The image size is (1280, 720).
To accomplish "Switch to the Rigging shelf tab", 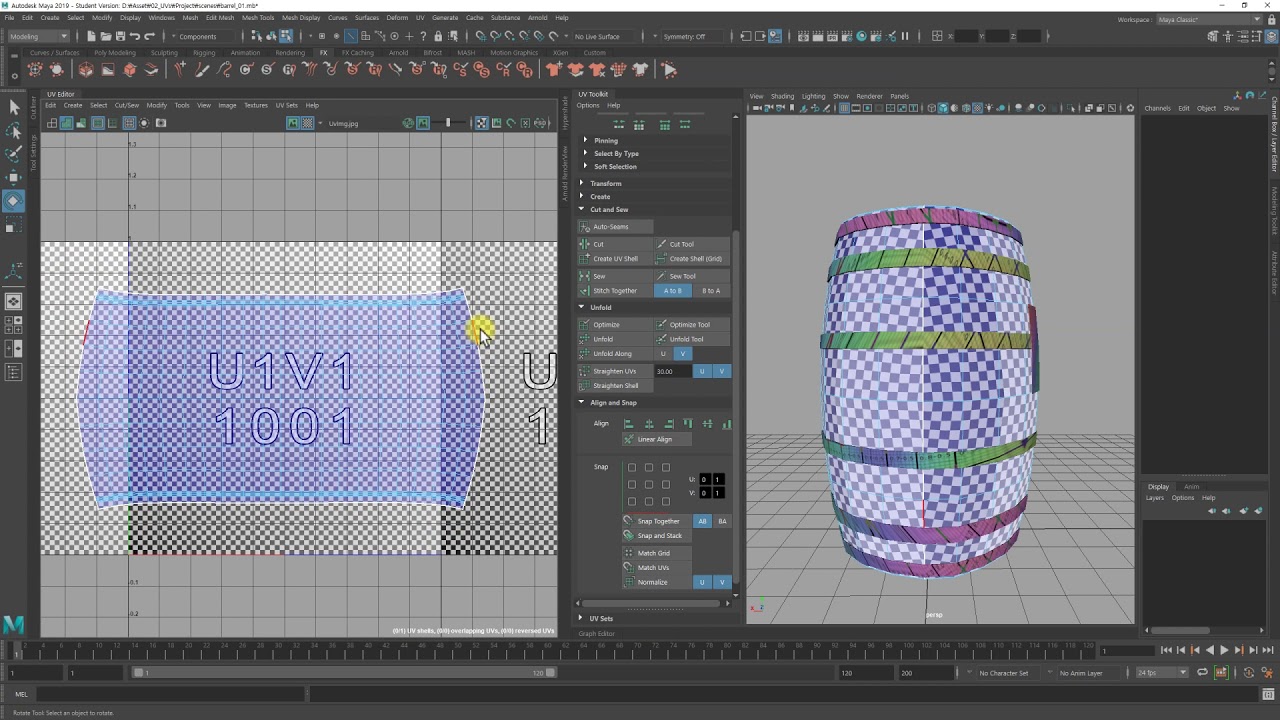I will [x=204, y=53].
